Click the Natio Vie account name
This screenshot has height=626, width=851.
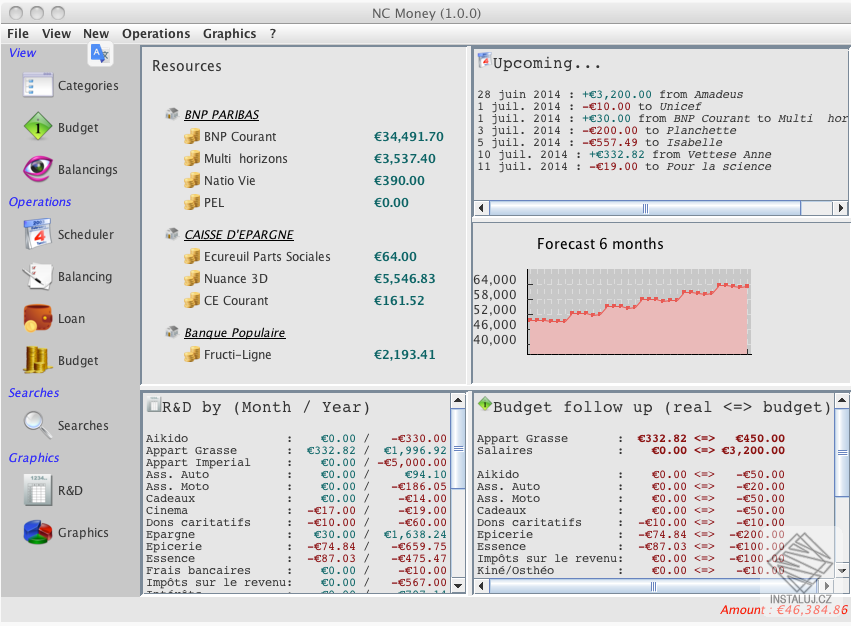tap(230, 180)
